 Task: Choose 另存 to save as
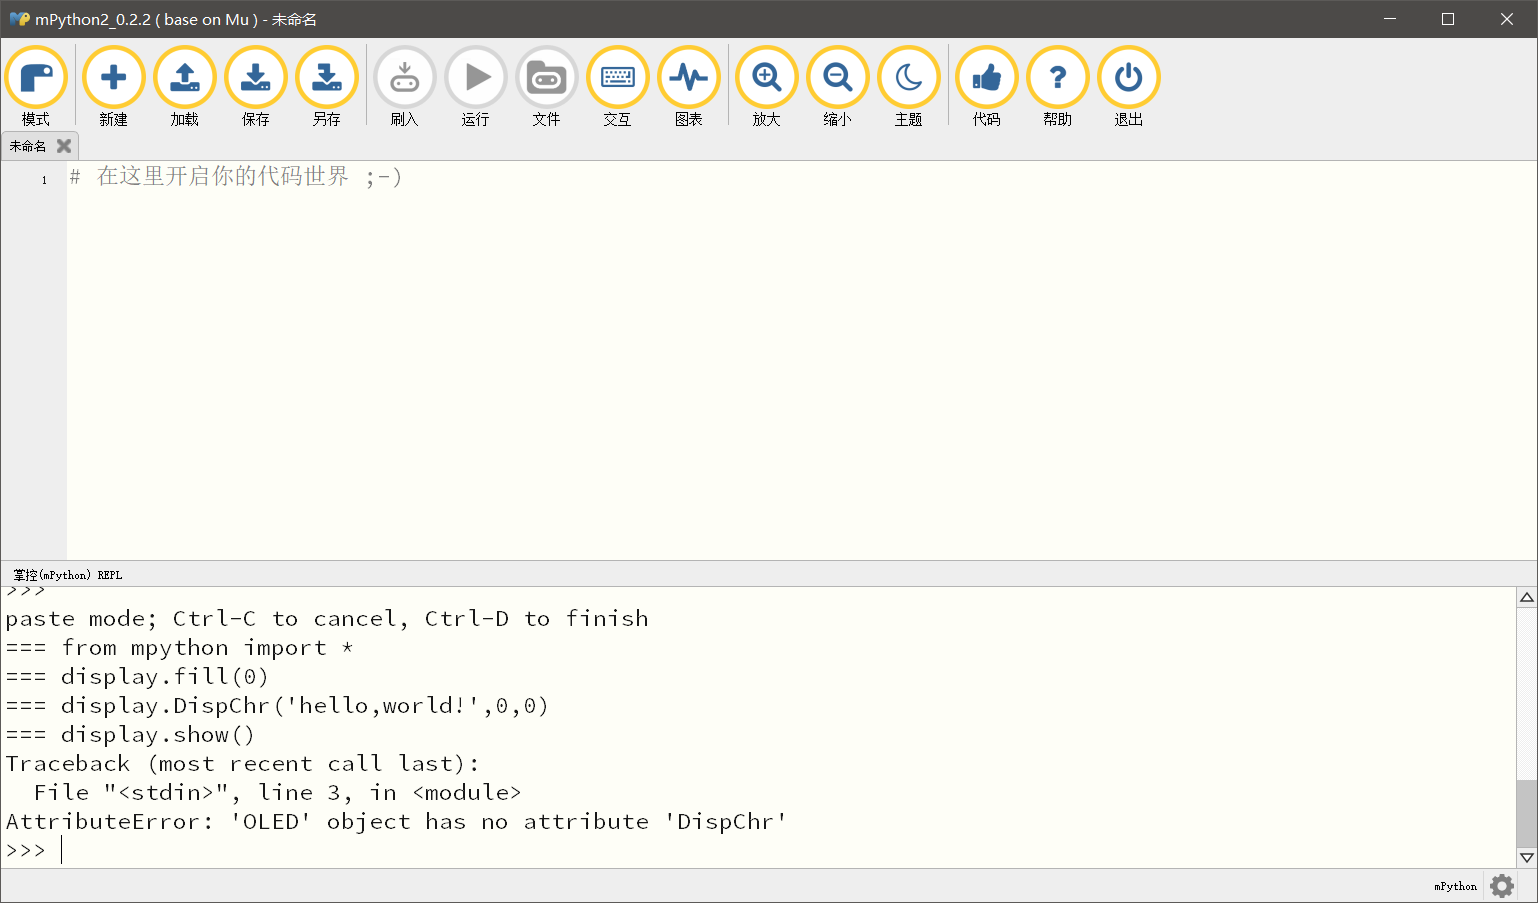point(327,87)
